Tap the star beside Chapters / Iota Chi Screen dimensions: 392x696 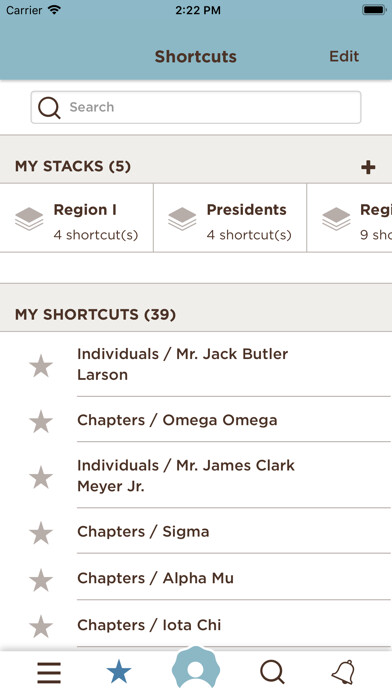(x=41, y=626)
